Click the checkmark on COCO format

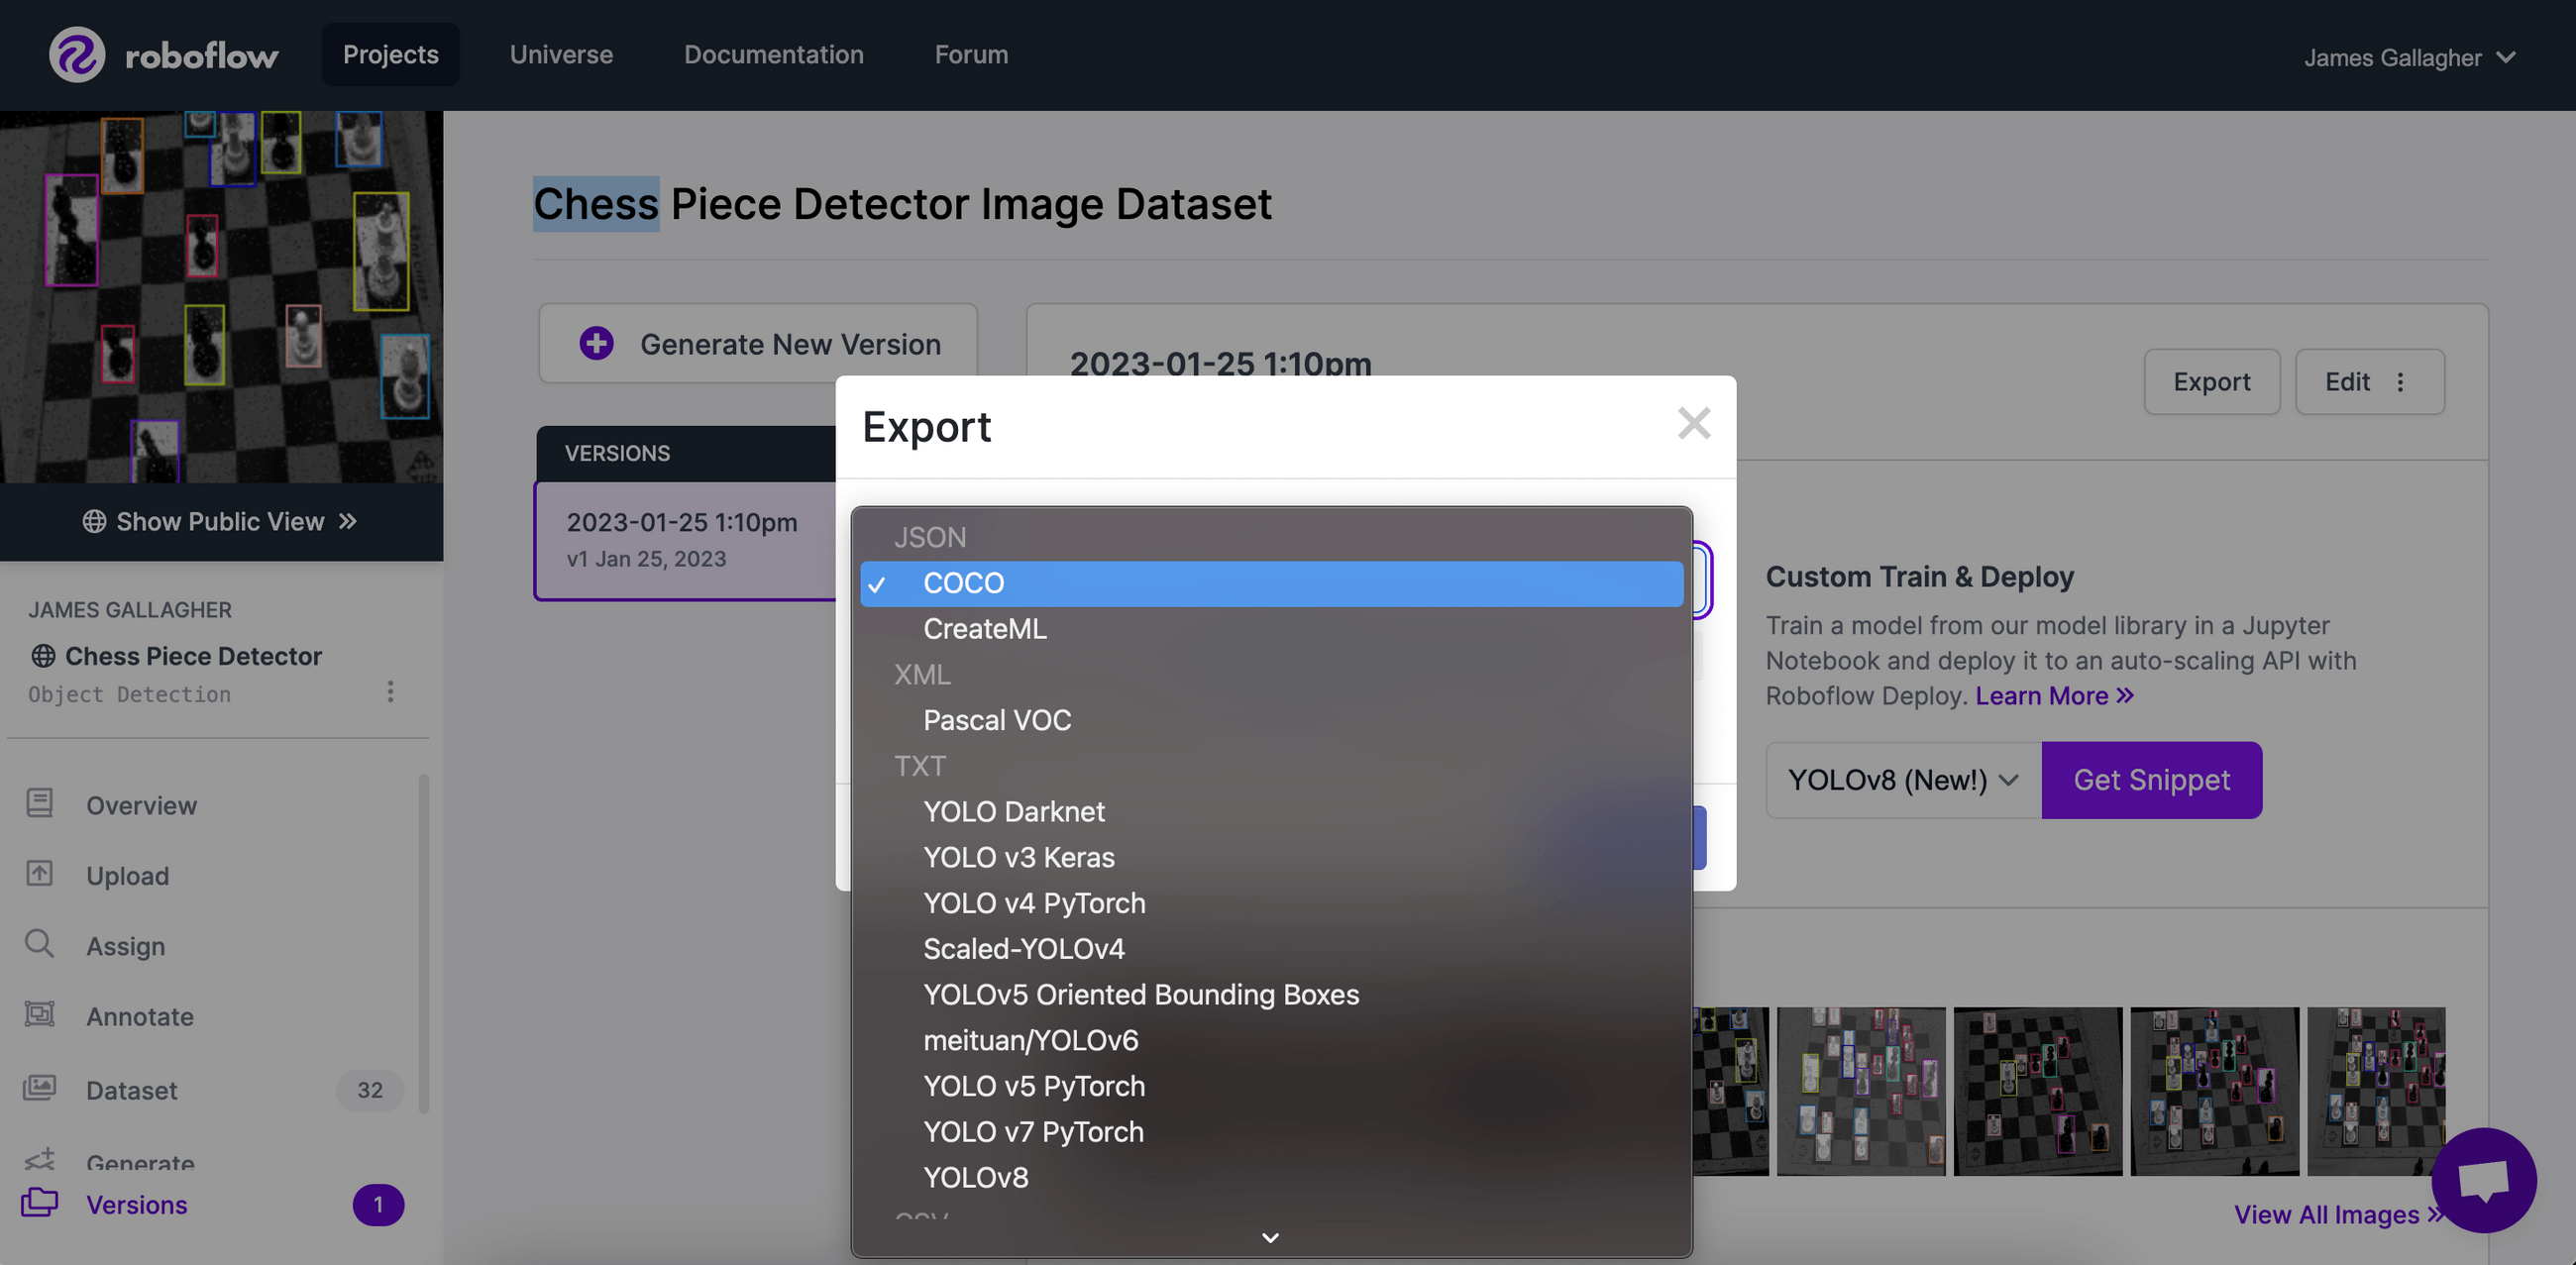[878, 583]
